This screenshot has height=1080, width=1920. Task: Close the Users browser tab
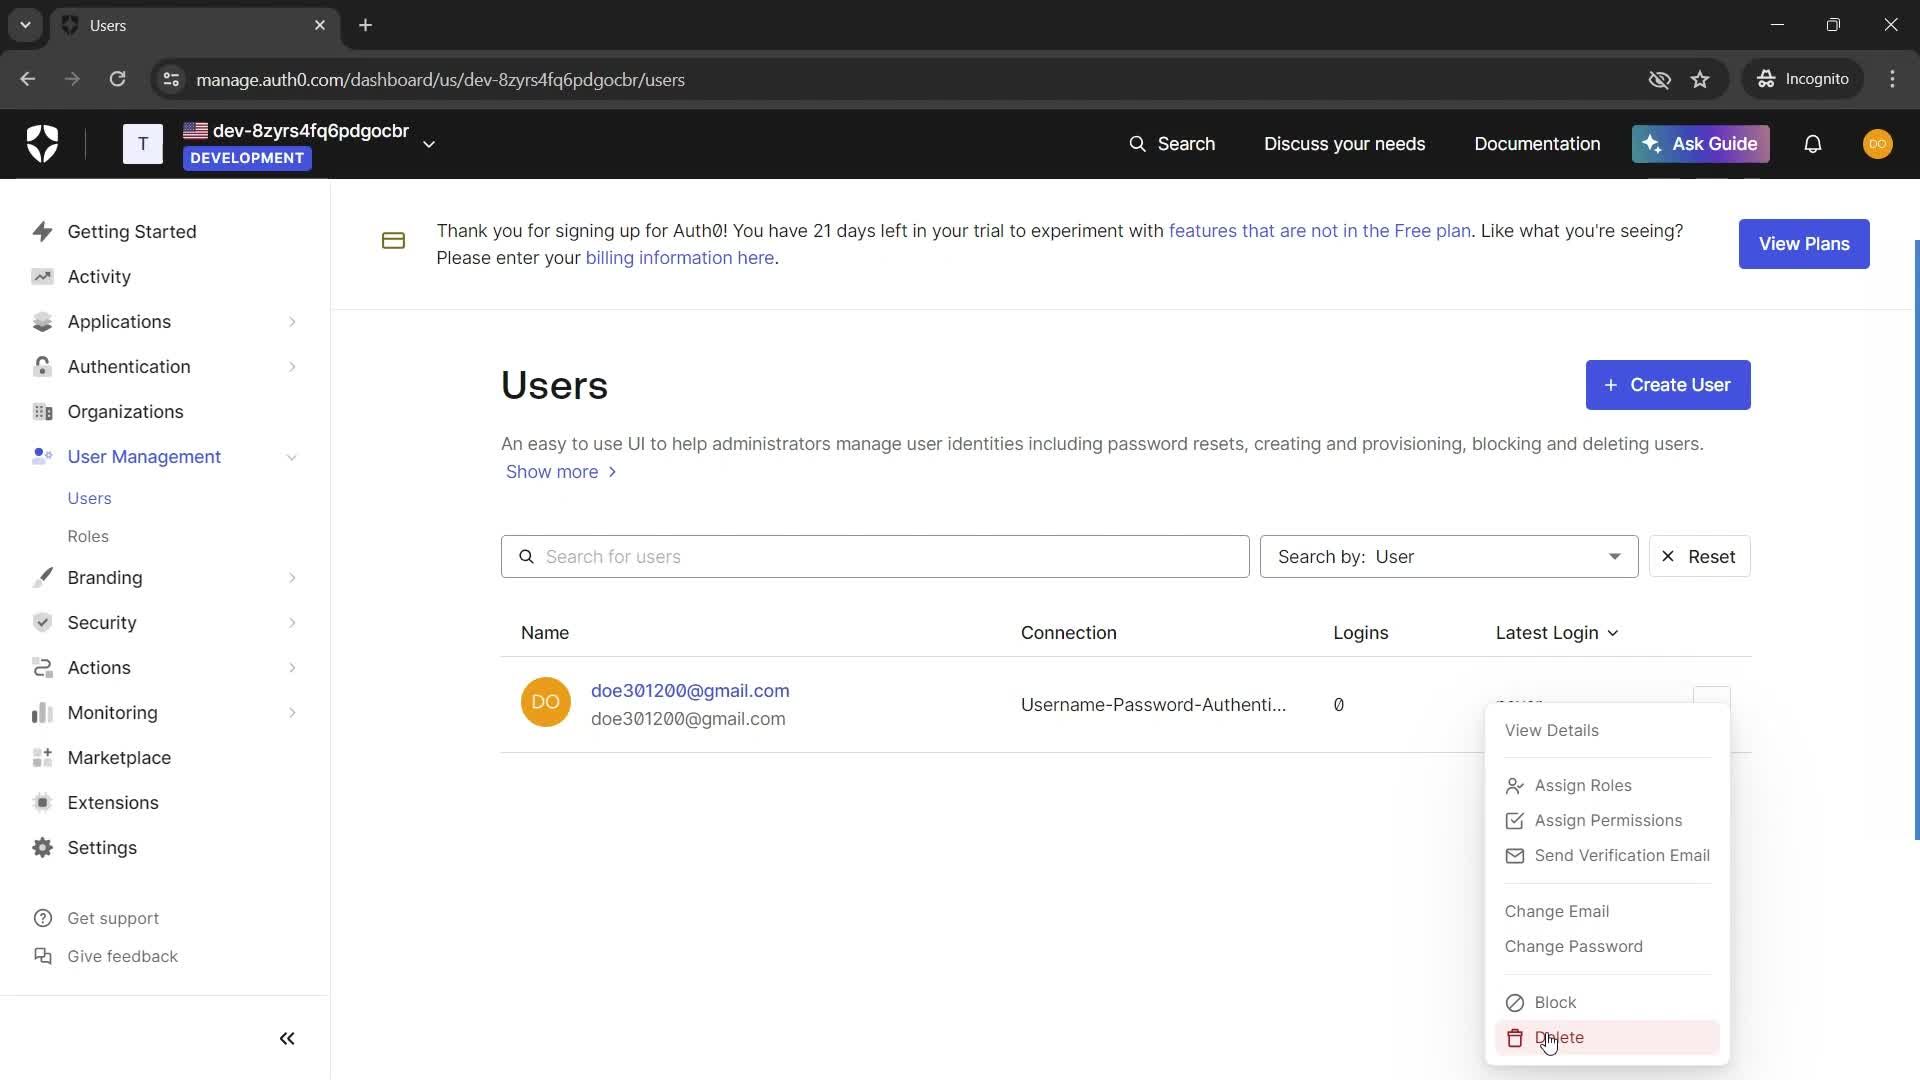click(320, 25)
